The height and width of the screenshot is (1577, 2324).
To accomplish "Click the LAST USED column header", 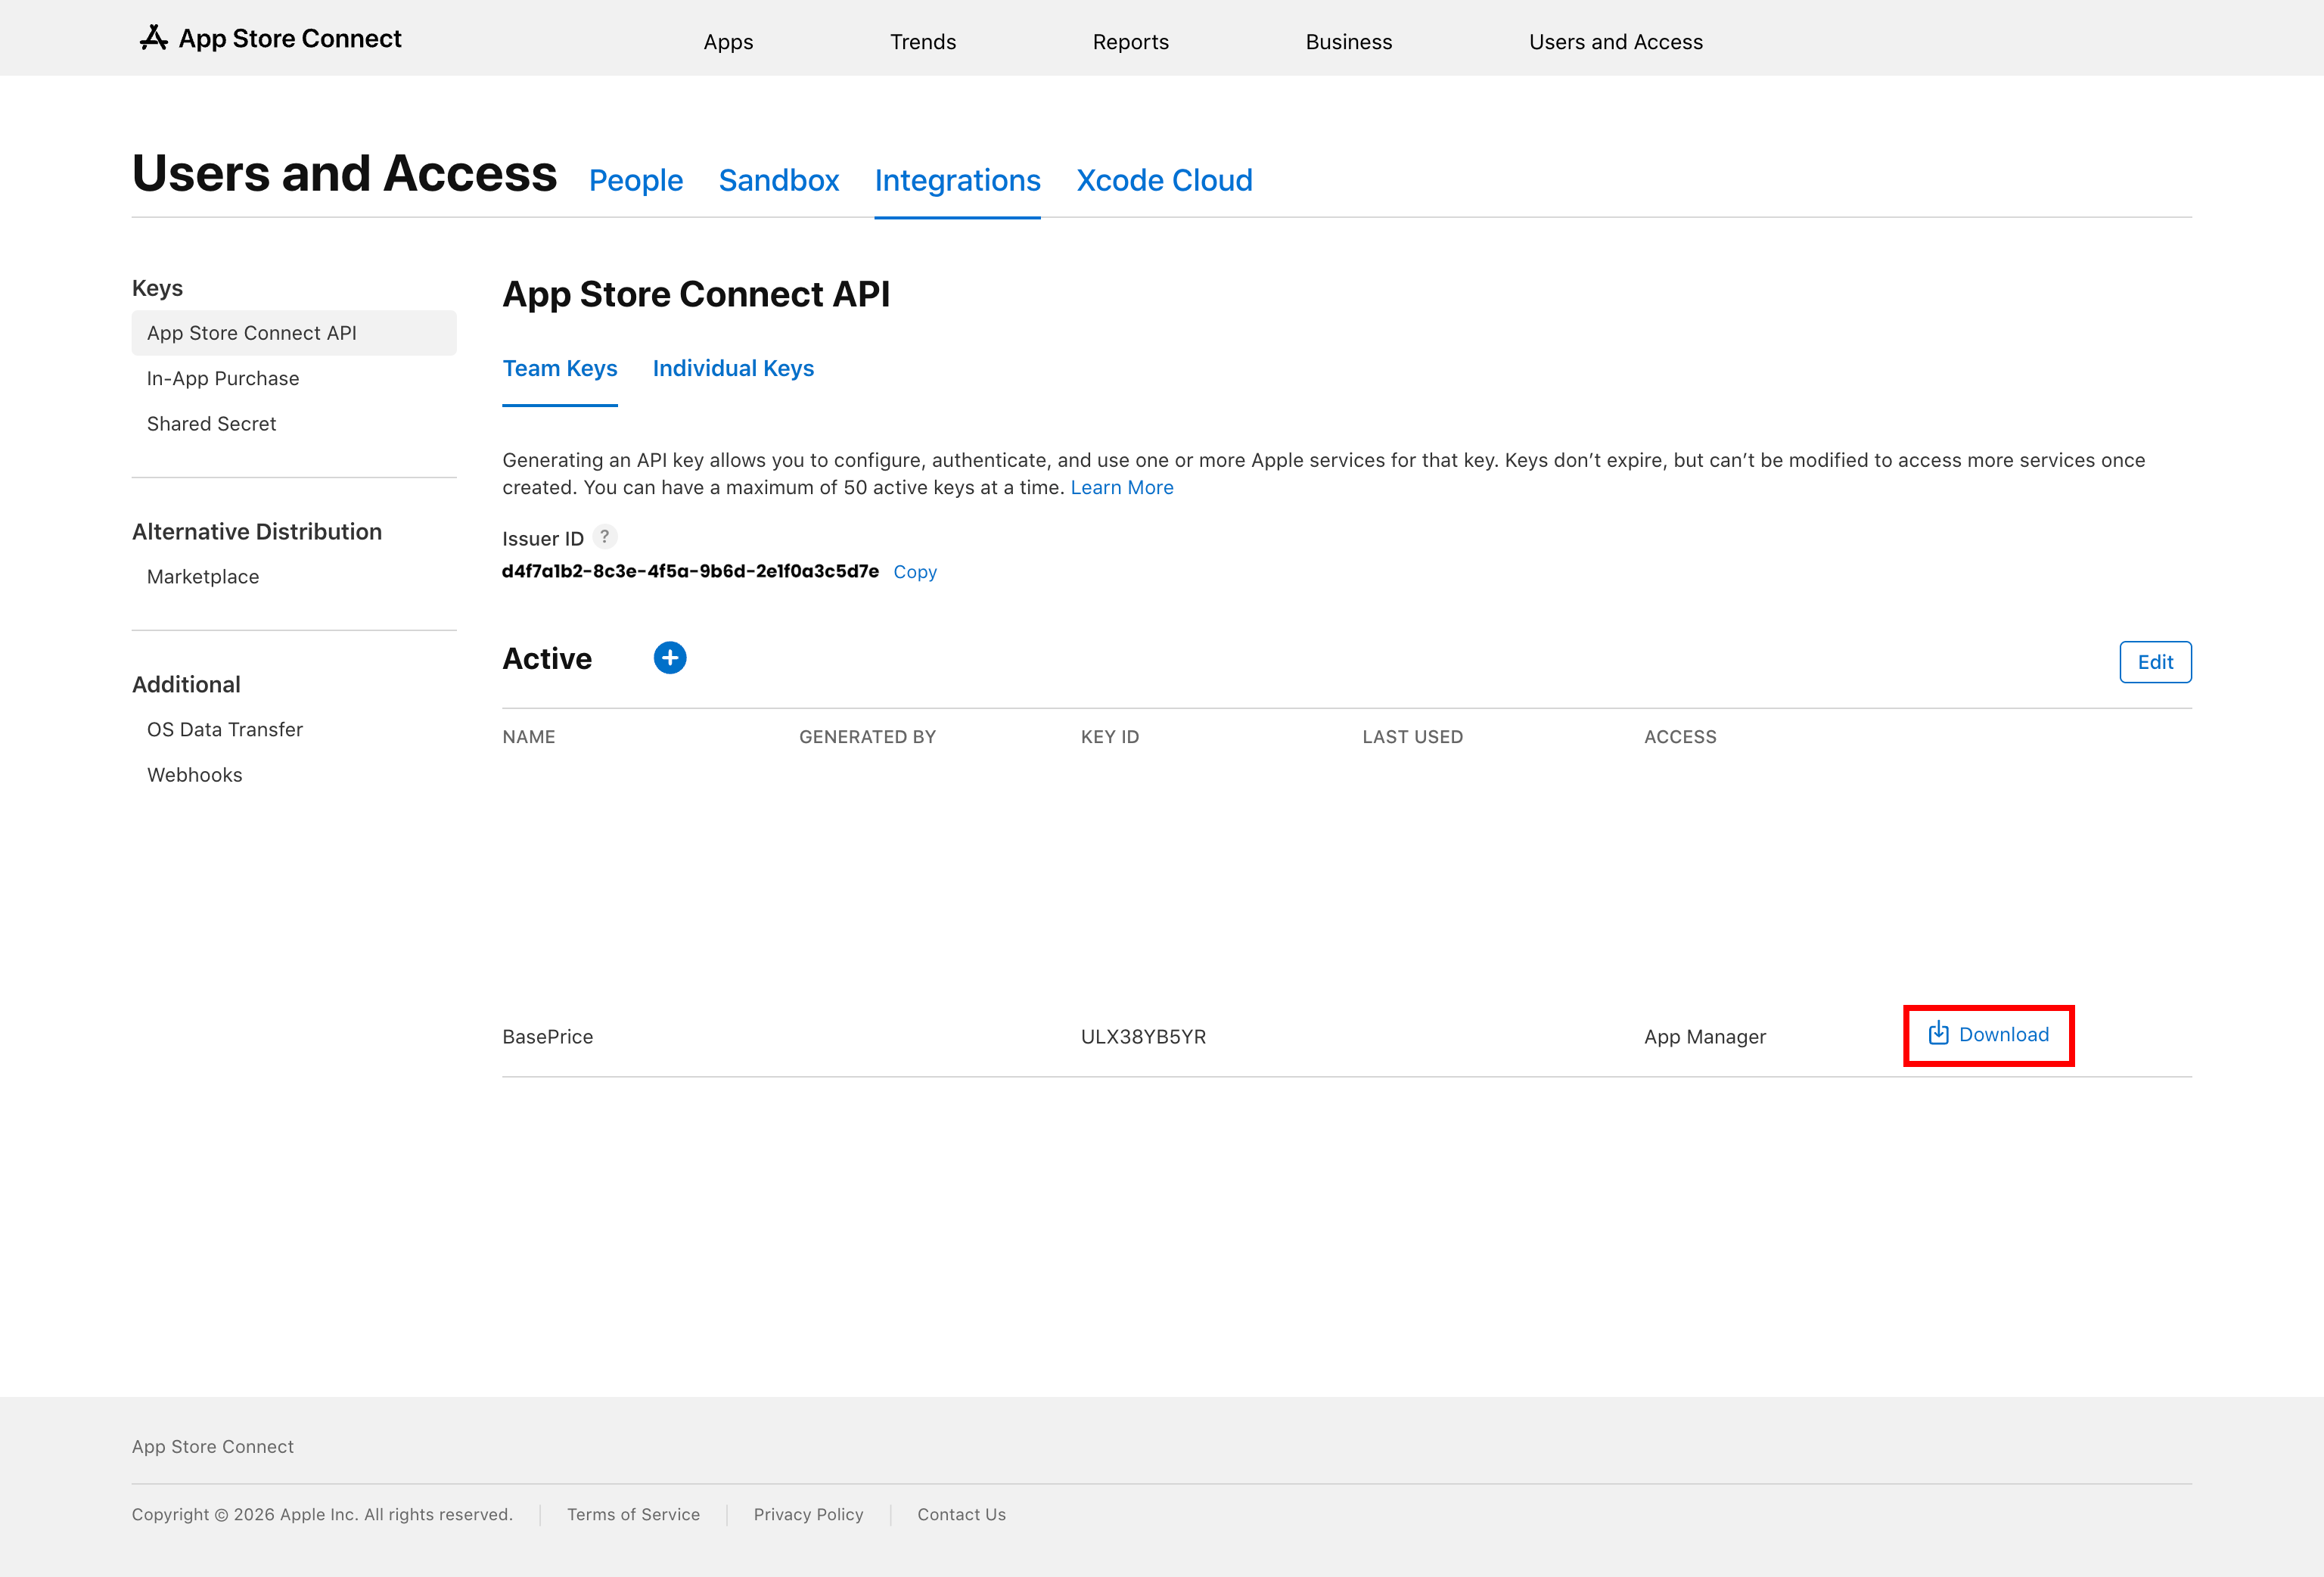I will click(x=1412, y=736).
